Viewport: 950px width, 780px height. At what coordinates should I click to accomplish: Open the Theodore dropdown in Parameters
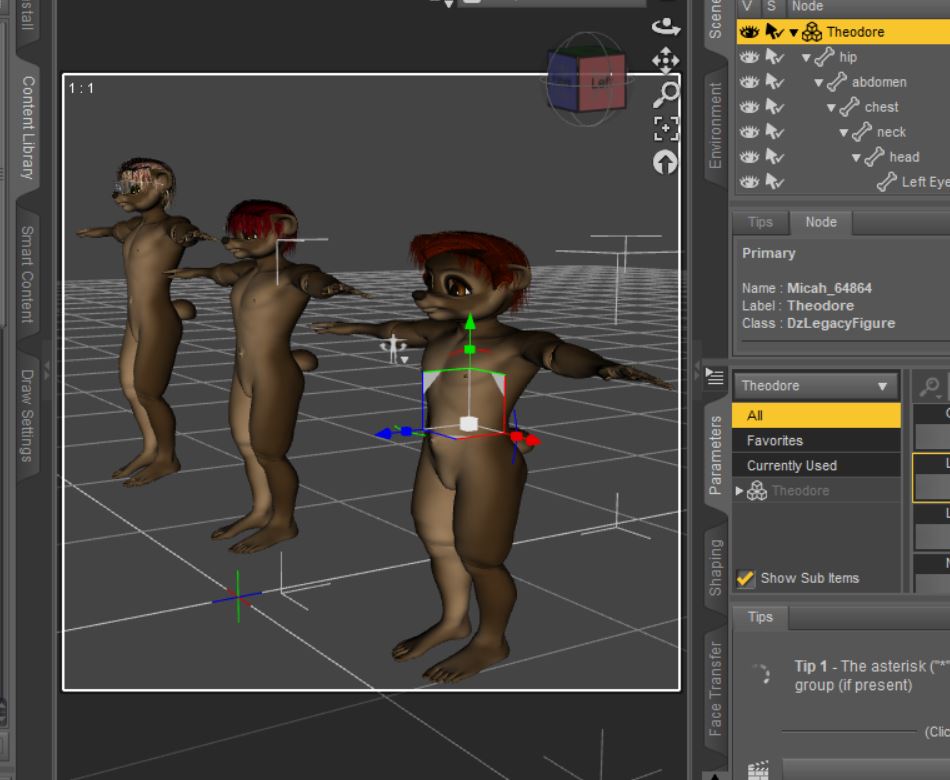815,386
